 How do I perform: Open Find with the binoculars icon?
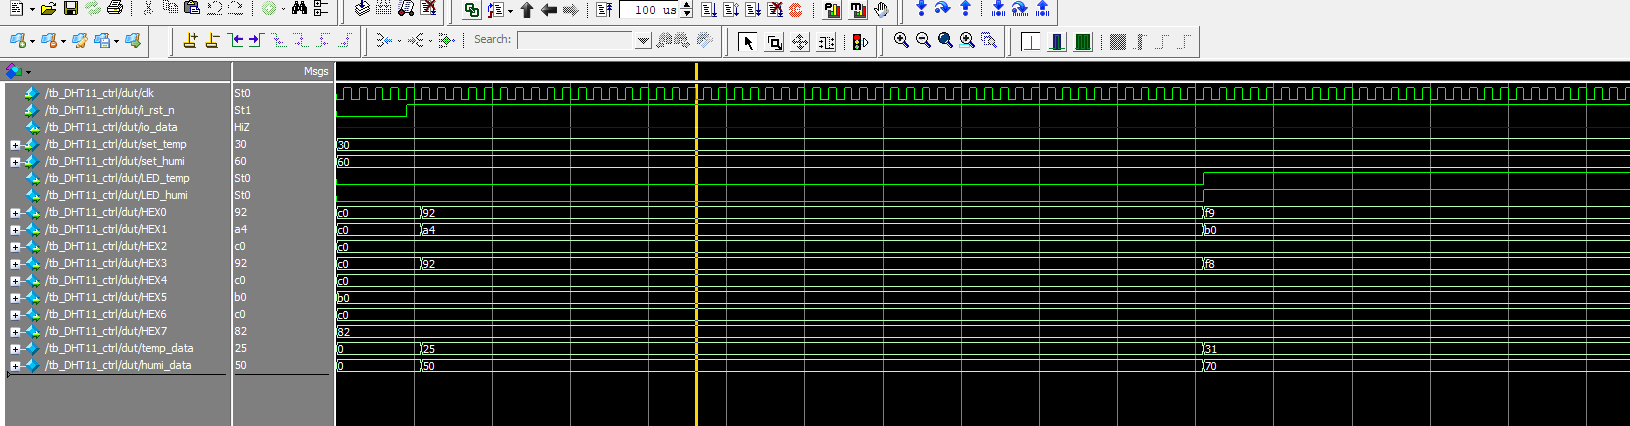pyautogui.click(x=299, y=9)
